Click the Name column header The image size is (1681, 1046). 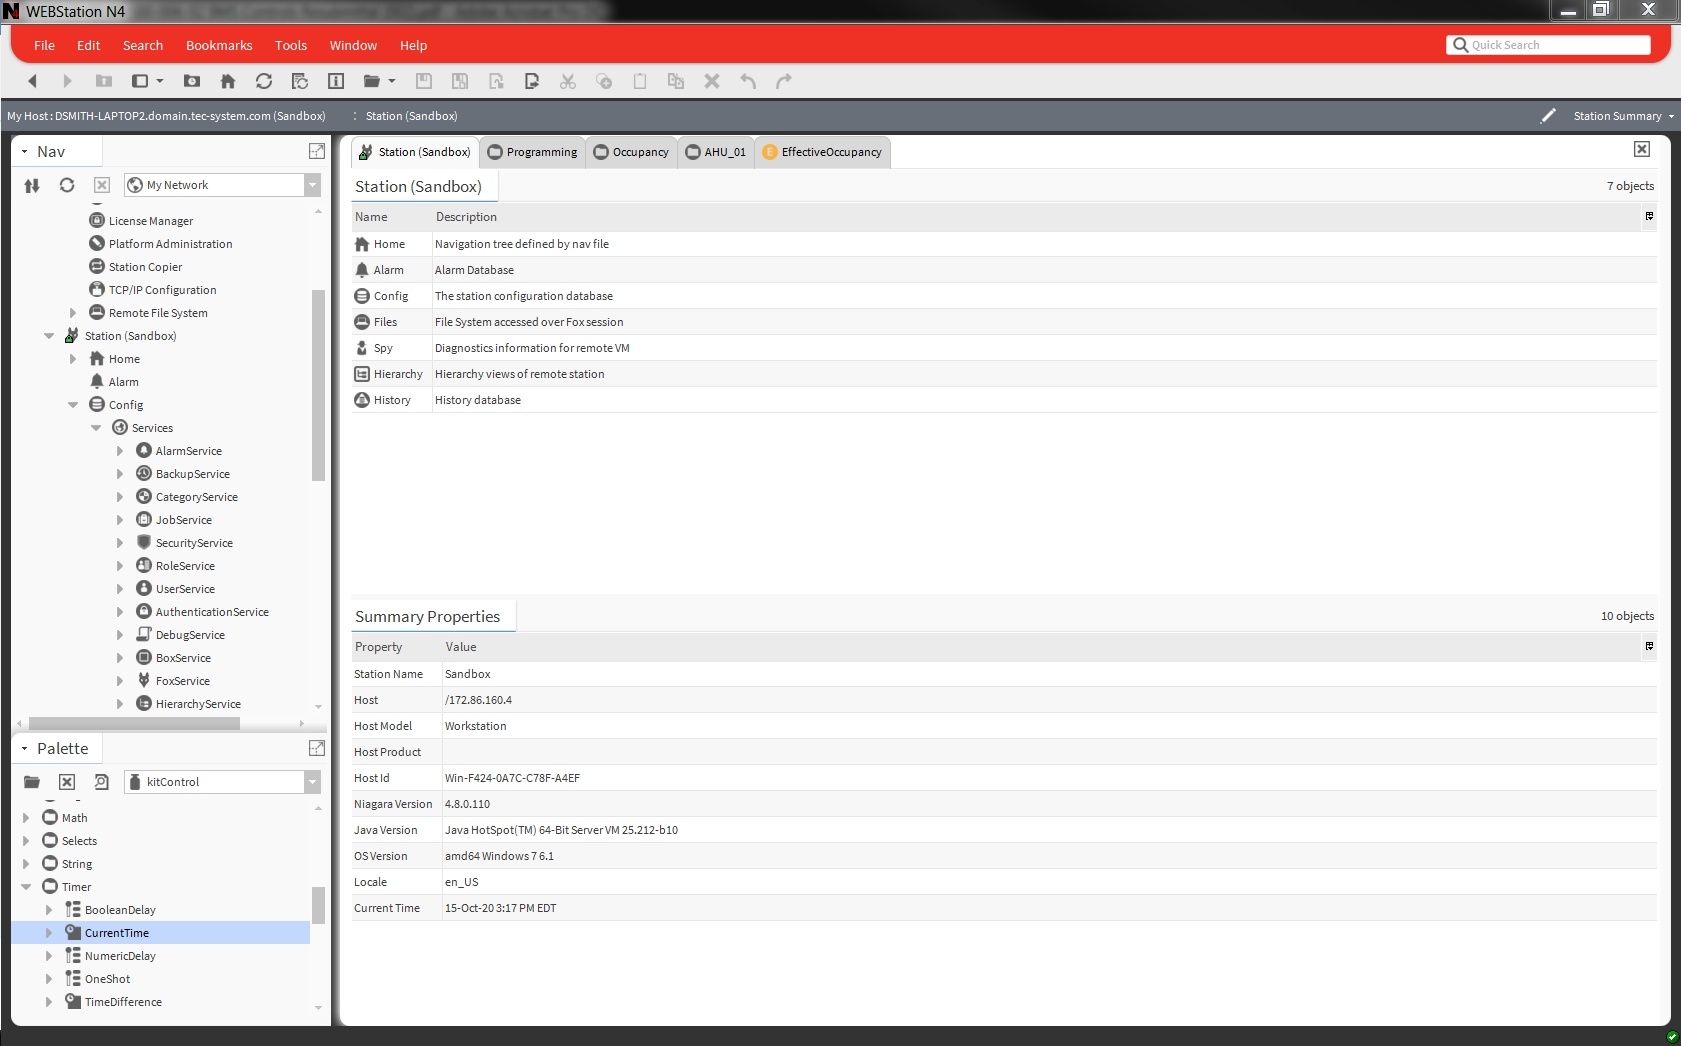[x=371, y=217]
